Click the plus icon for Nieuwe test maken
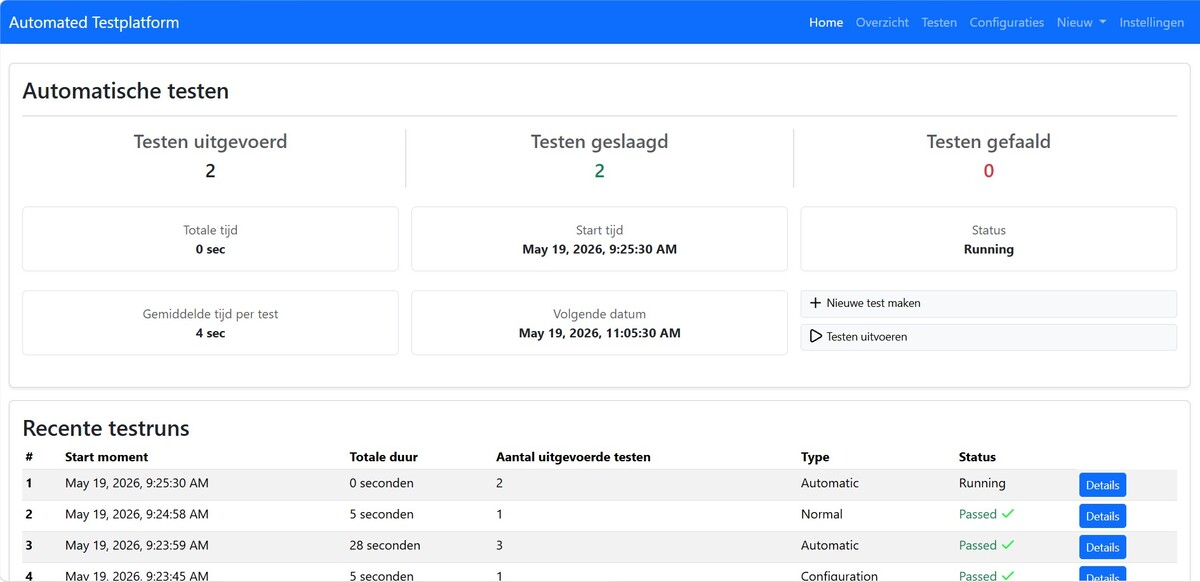Screen dimensions: 1200x582 point(815,303)
